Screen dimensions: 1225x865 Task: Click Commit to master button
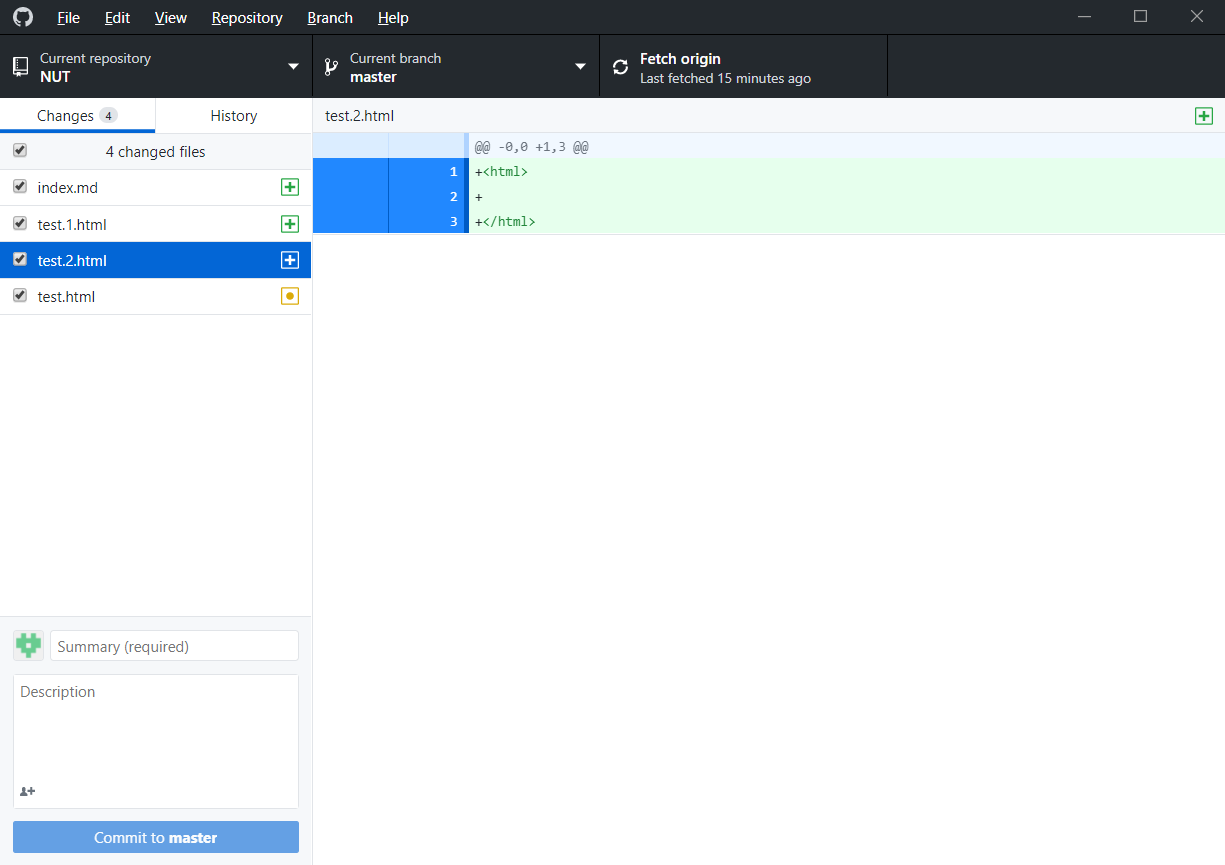click(x=156, y=837)
